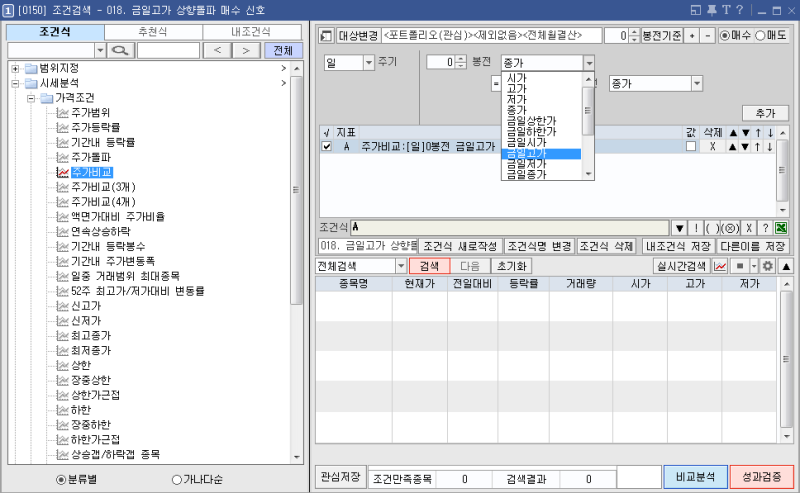
Task: Switch to the 추천식 tab
Action: (153, 32)
